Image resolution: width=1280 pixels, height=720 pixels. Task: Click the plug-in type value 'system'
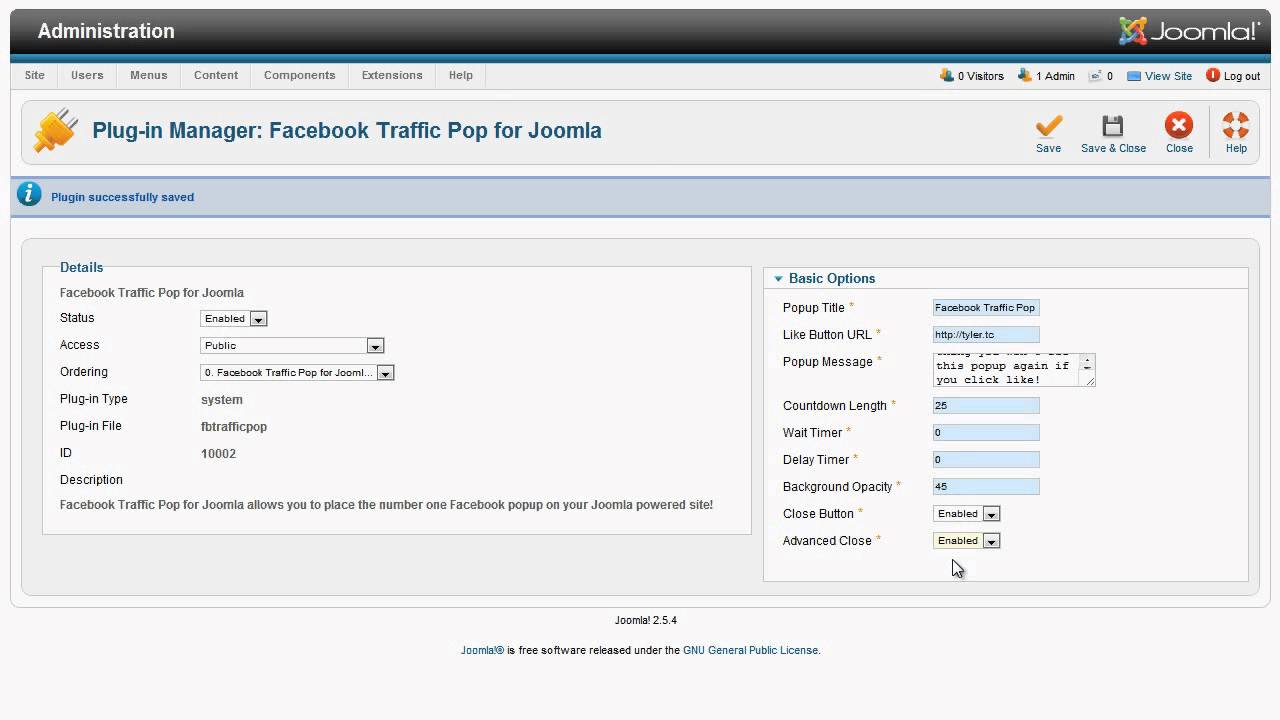(x=222, y=399)
